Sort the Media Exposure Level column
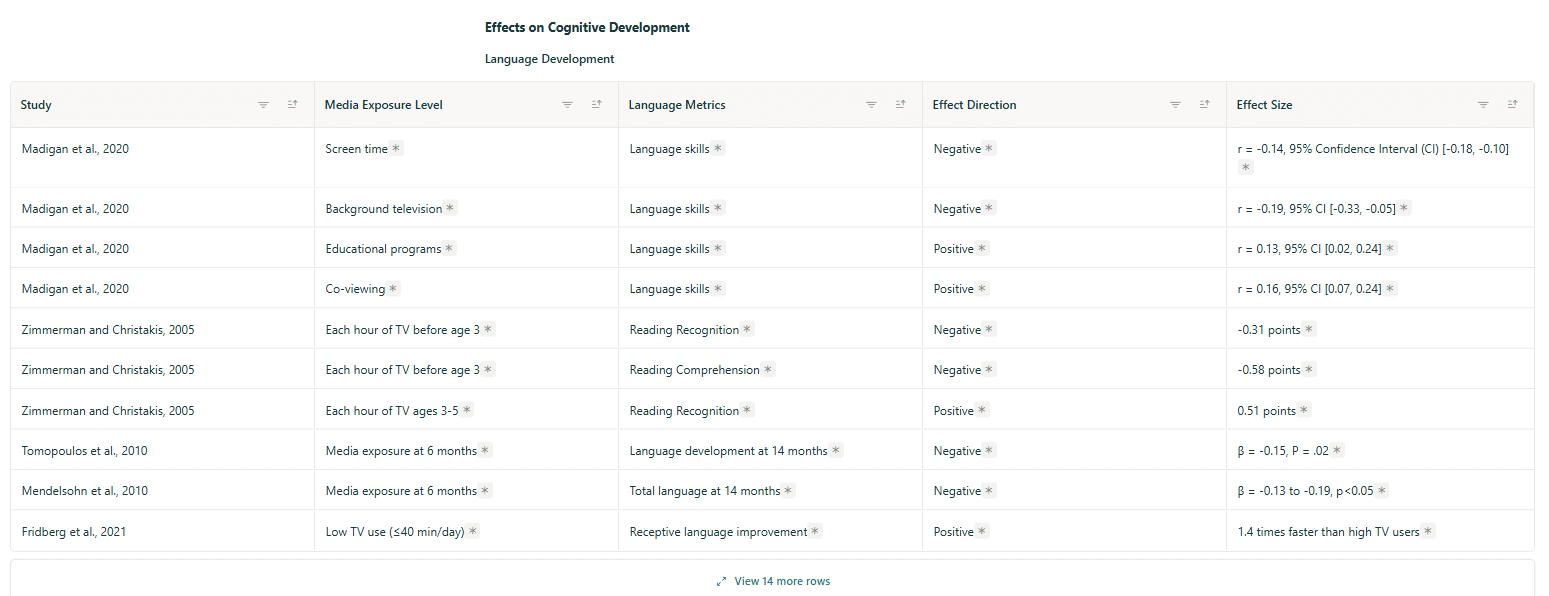Image resolution: width=1549 pixels, height=596 pixels. pos(596,105)
